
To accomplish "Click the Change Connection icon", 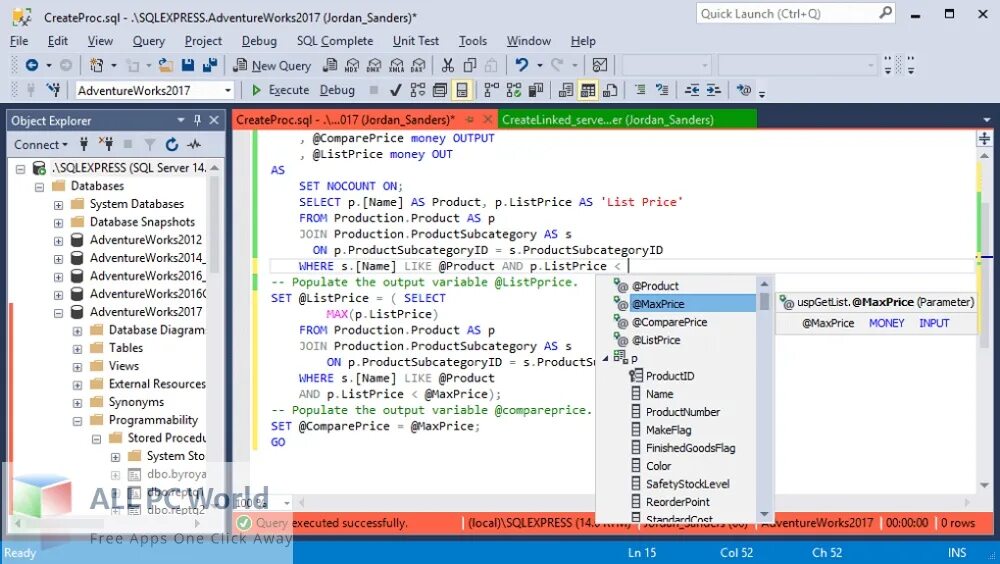I will 53,90.
